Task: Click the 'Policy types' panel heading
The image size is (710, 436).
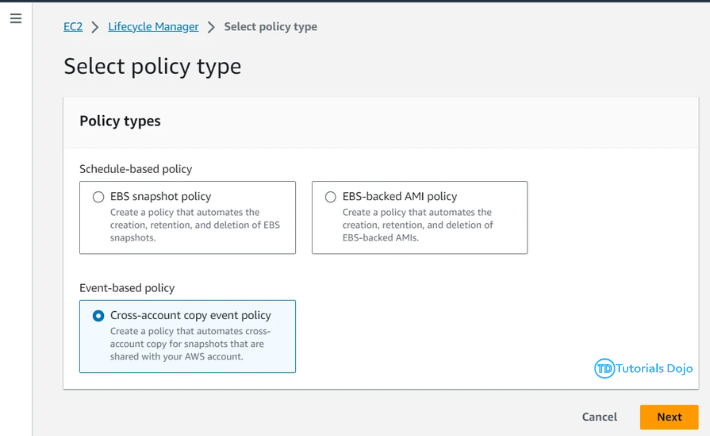Action: pyautogui.click(x=120, y=121)
